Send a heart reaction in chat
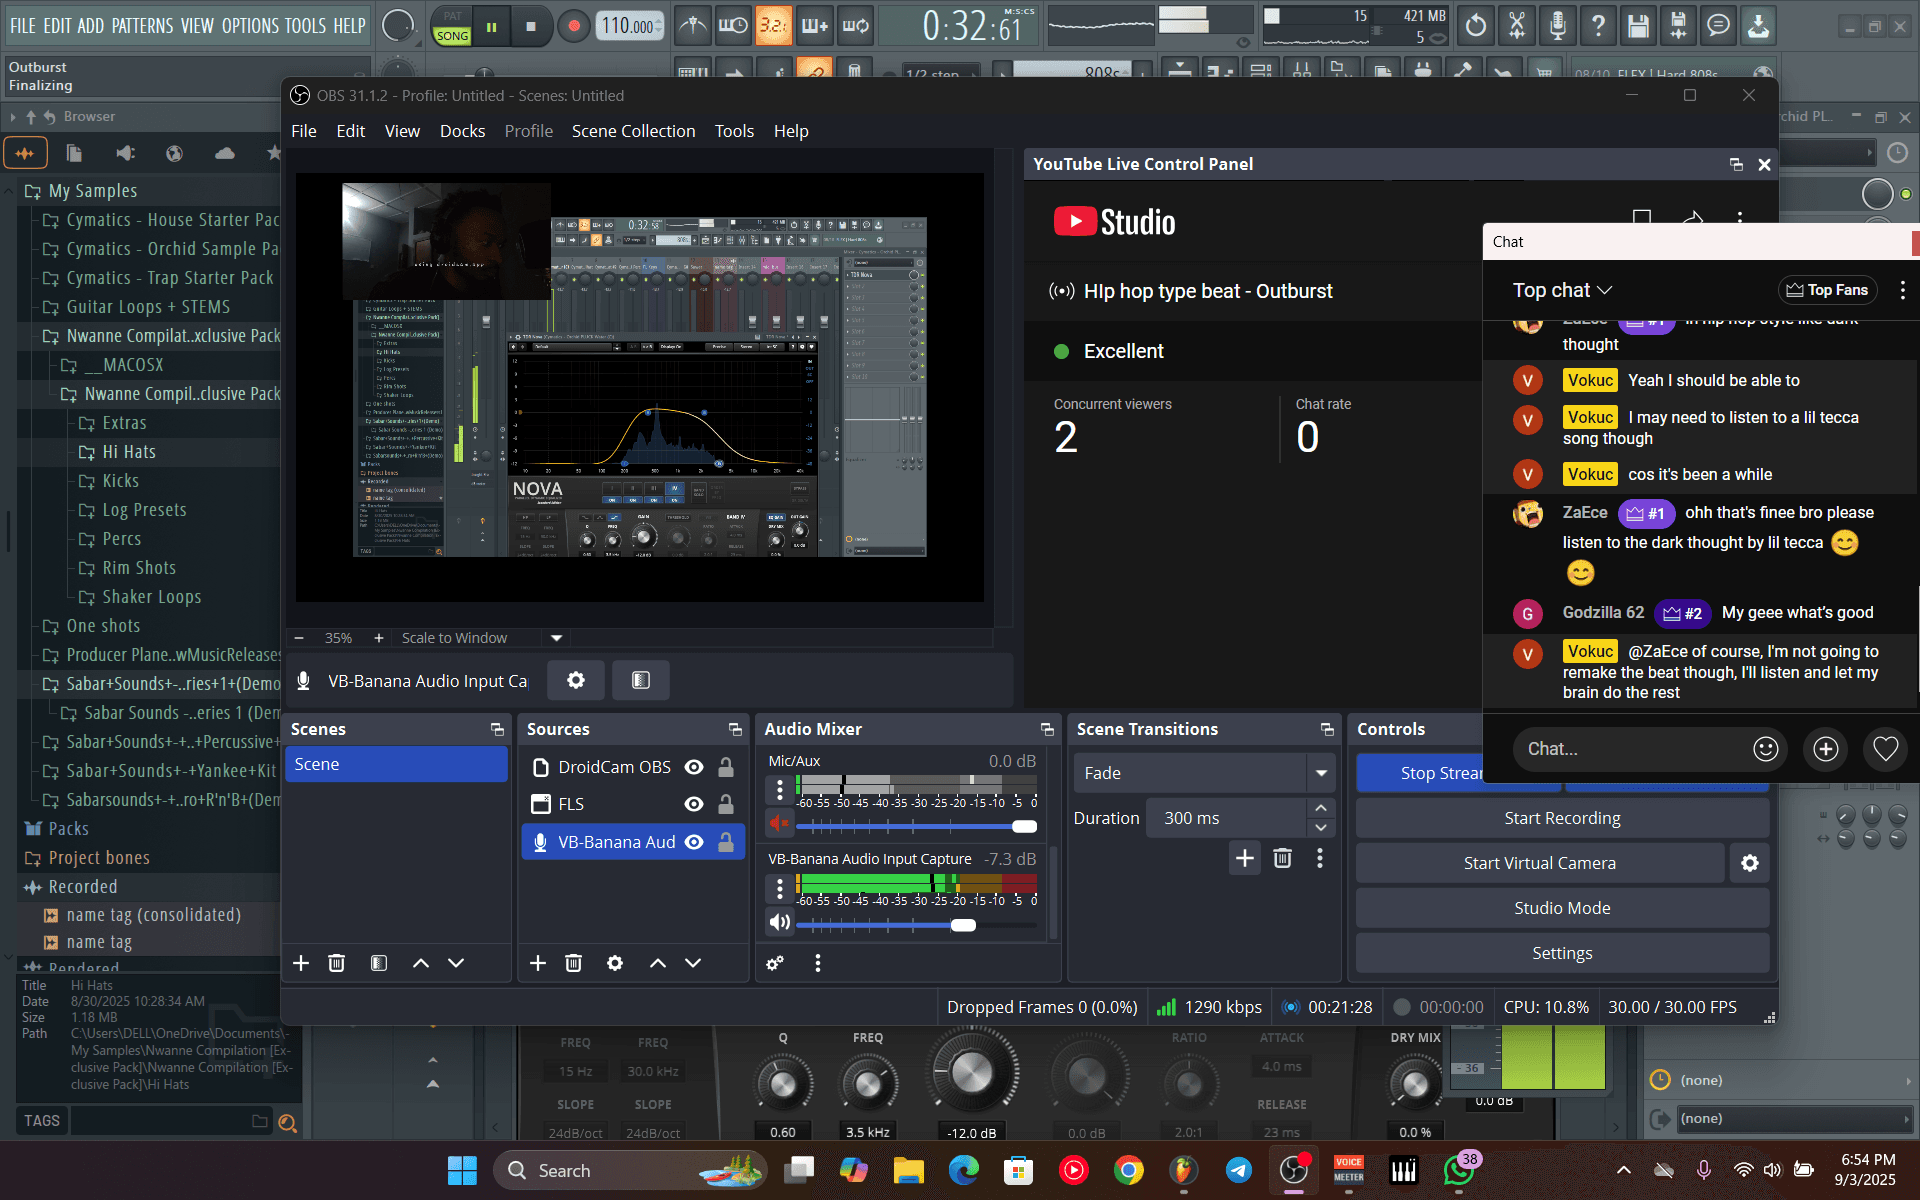The width and height of the screenshot is (1920, 1200). coord(1886,749)
